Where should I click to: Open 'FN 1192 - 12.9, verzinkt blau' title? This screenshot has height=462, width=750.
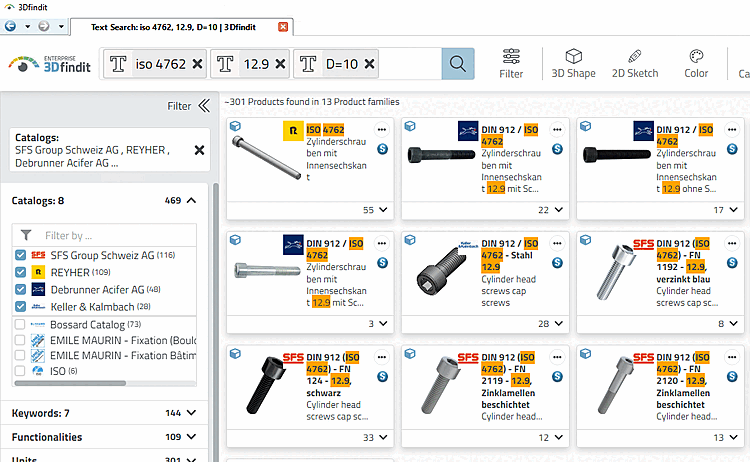684,261
